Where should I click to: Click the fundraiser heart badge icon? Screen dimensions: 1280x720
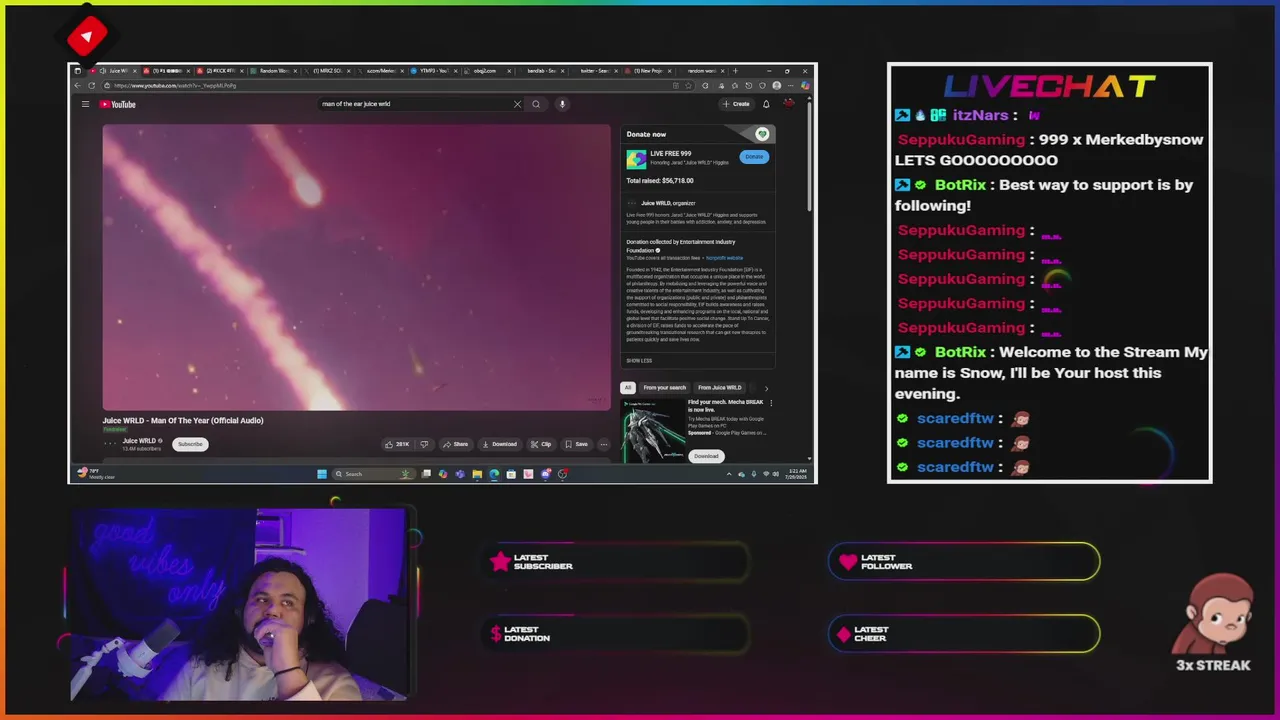(762, 134)
